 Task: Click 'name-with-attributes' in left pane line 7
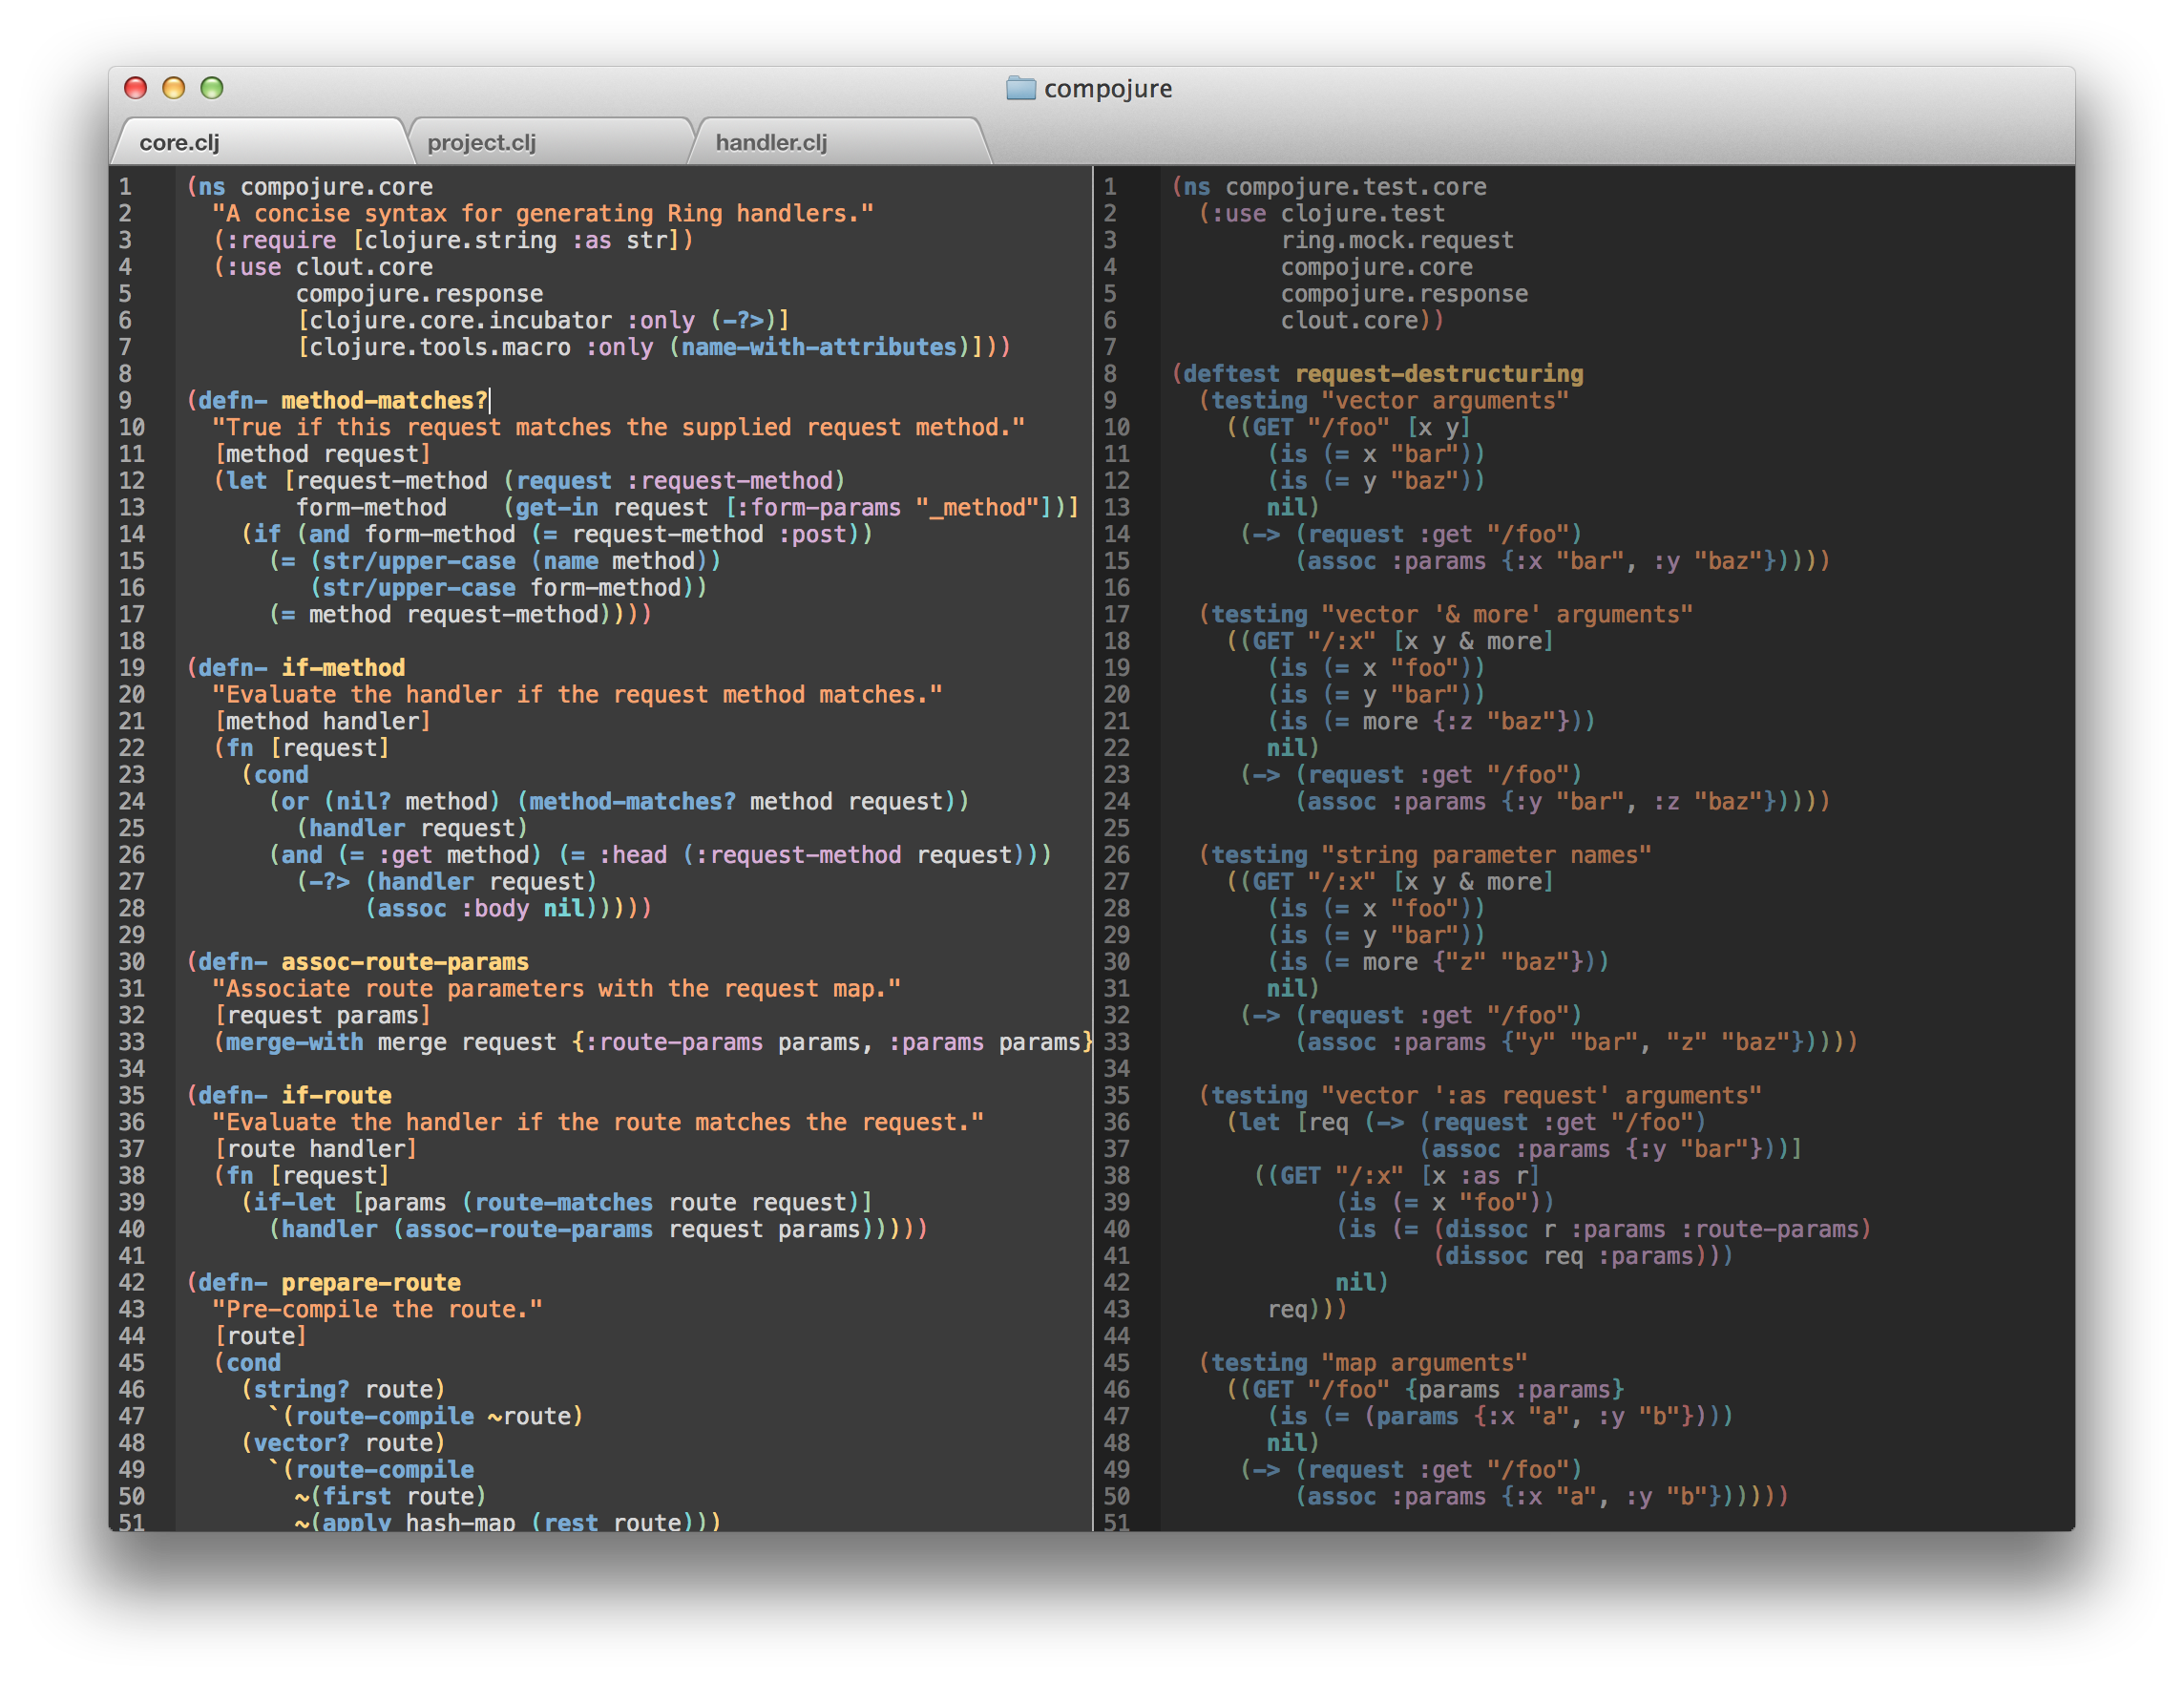pos(818,347)
